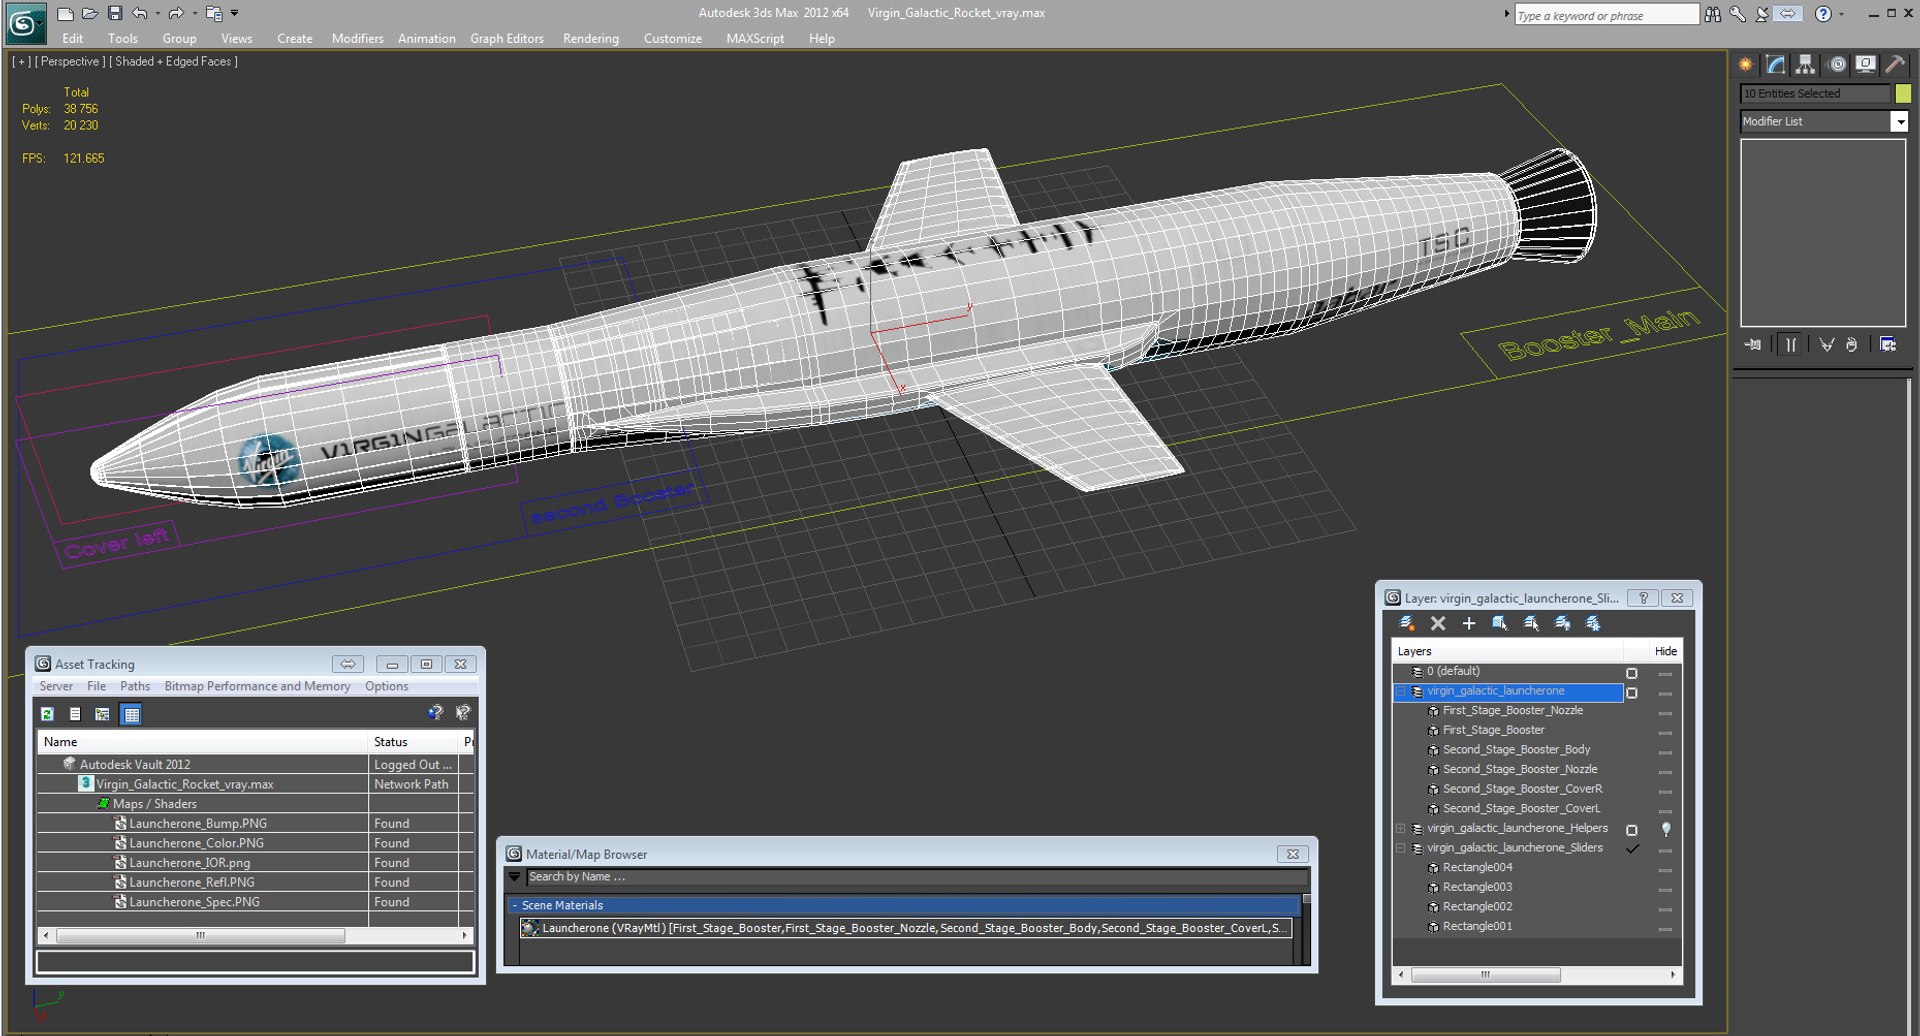Viewport: 1920px width, 1036px height.
Task: Collapse the virgin_galactic_launcherone_Sliders layer
Action: [1401, 848]
